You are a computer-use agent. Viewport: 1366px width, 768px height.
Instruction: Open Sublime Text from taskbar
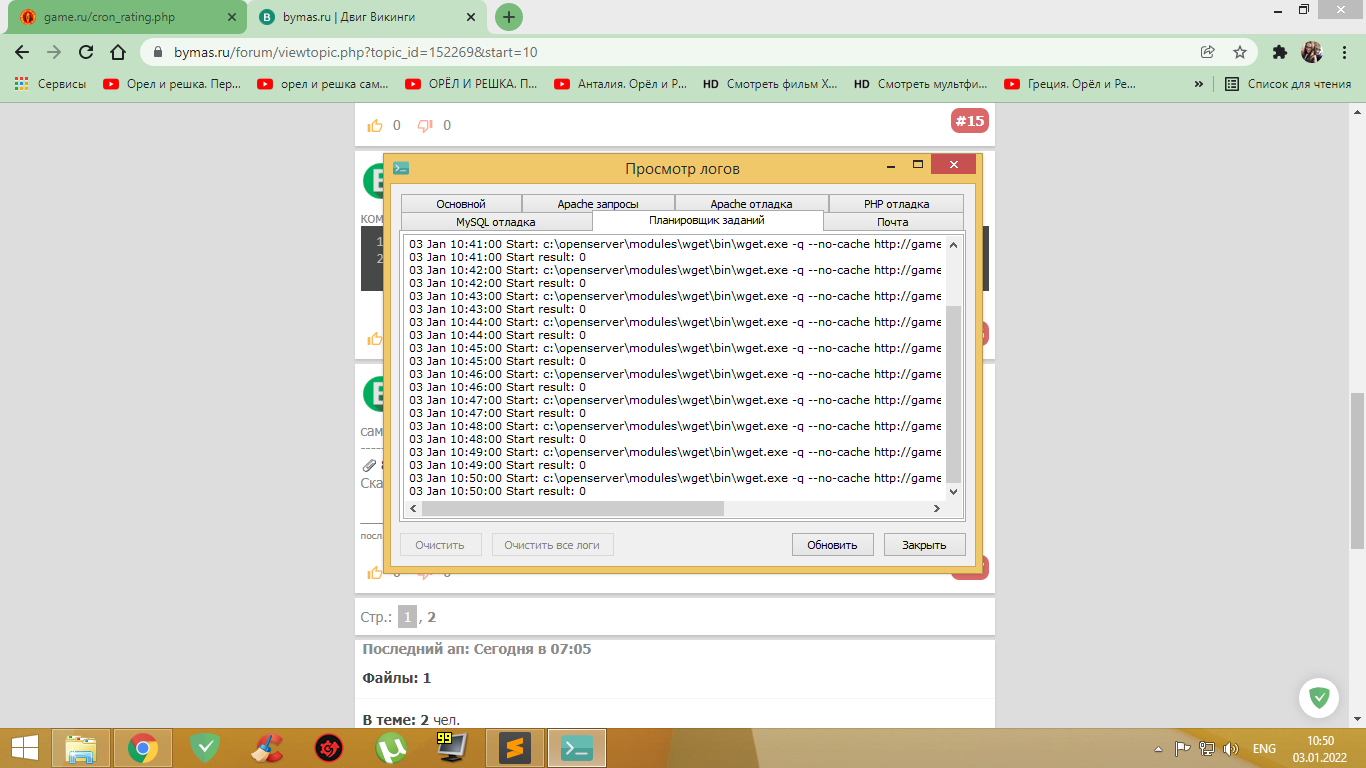click(x=515, y=747)
